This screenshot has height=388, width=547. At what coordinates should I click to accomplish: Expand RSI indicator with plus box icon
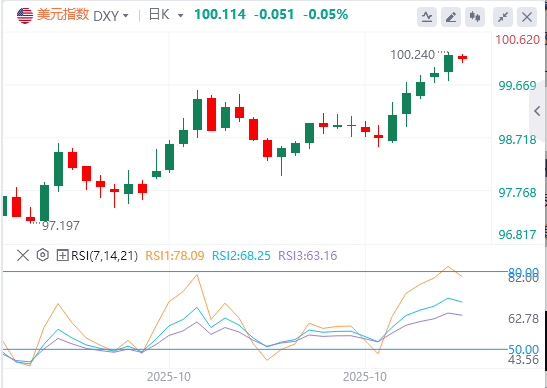pyautogui.click(x=62, y=256)
